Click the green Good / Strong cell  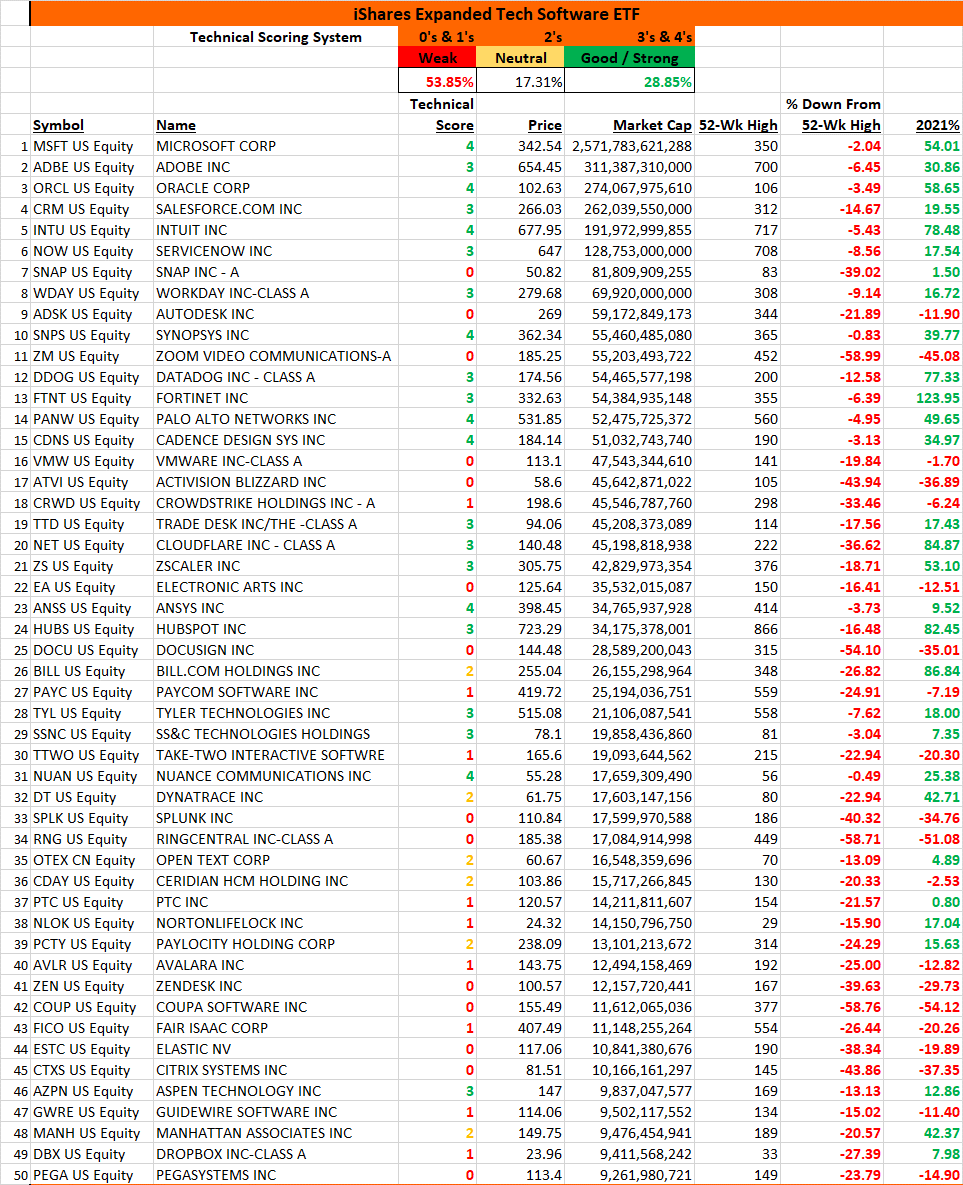tap(629, 58)
